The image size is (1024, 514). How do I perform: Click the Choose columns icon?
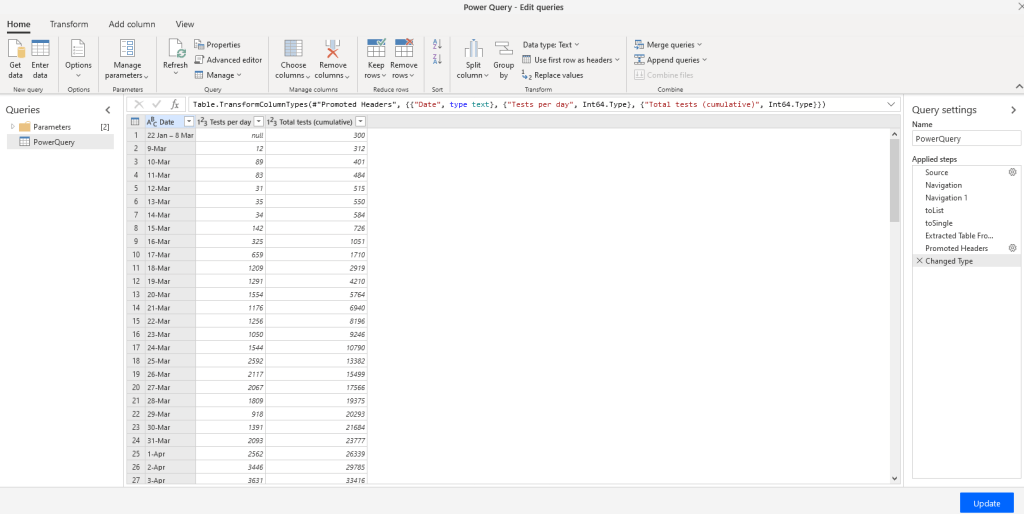(293, 50)
